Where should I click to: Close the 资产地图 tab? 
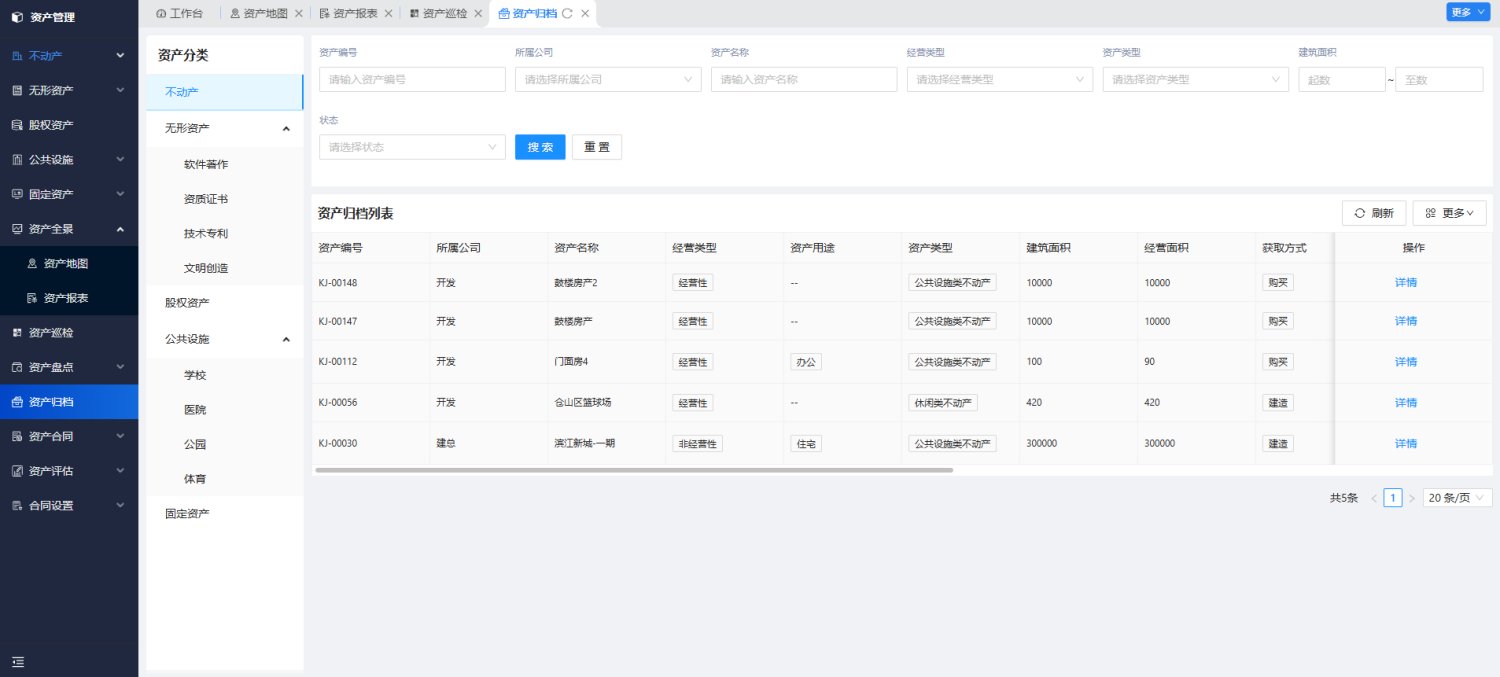click(x=298, y=13)
